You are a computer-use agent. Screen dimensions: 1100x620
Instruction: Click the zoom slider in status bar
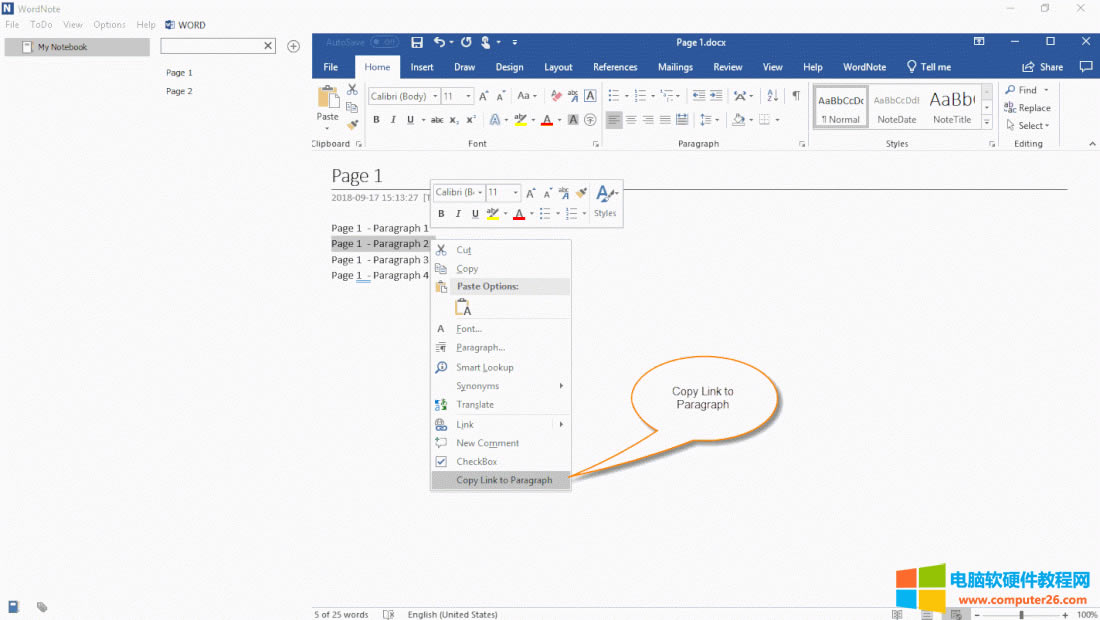pyautogui.click(x=1020, y=615)
